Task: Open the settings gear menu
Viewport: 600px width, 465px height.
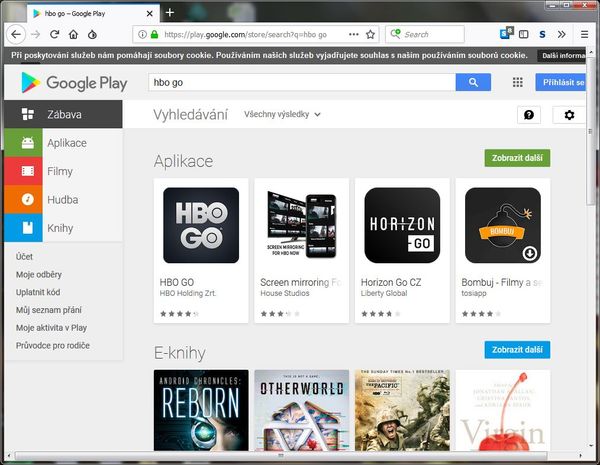Action: pyautogui.click(x=569, y=115)
